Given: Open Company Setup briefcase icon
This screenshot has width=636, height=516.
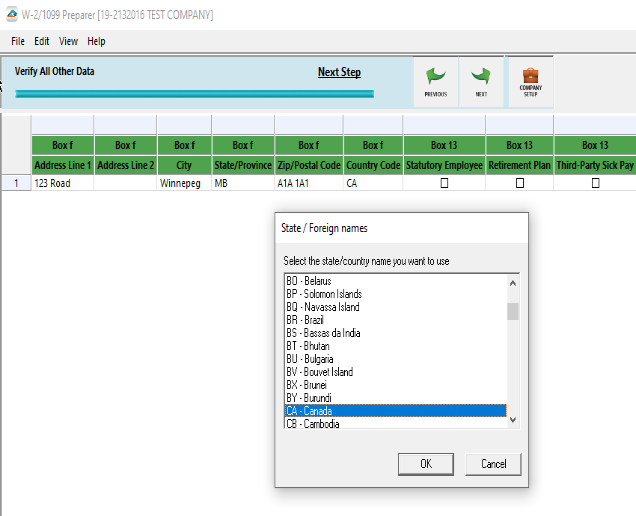Looking at the screenshot, I should 530,75.
